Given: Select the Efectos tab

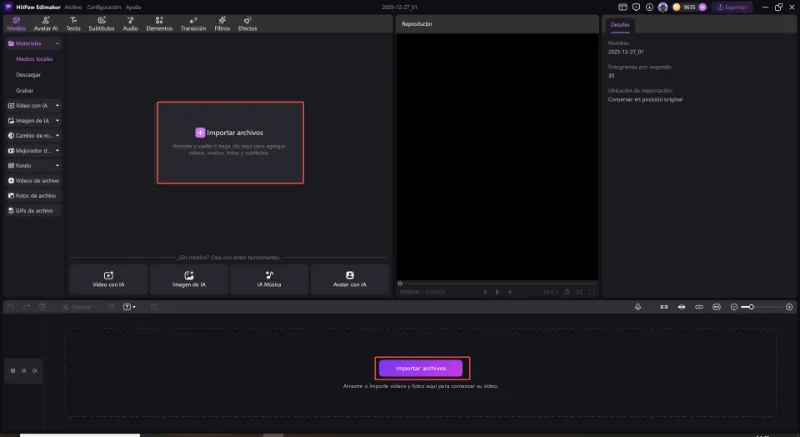Looking at the screenshot, I should [x=247, y=23].
